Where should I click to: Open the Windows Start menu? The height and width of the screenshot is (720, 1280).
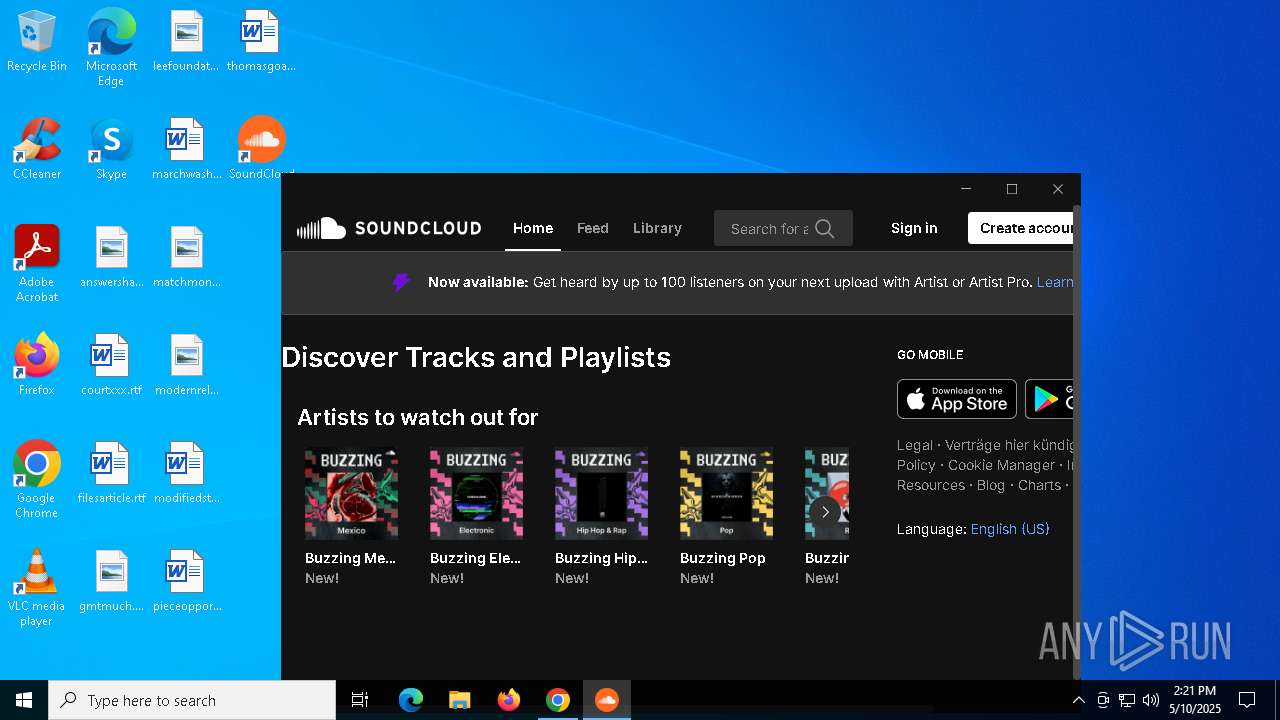tap(24, 700)
